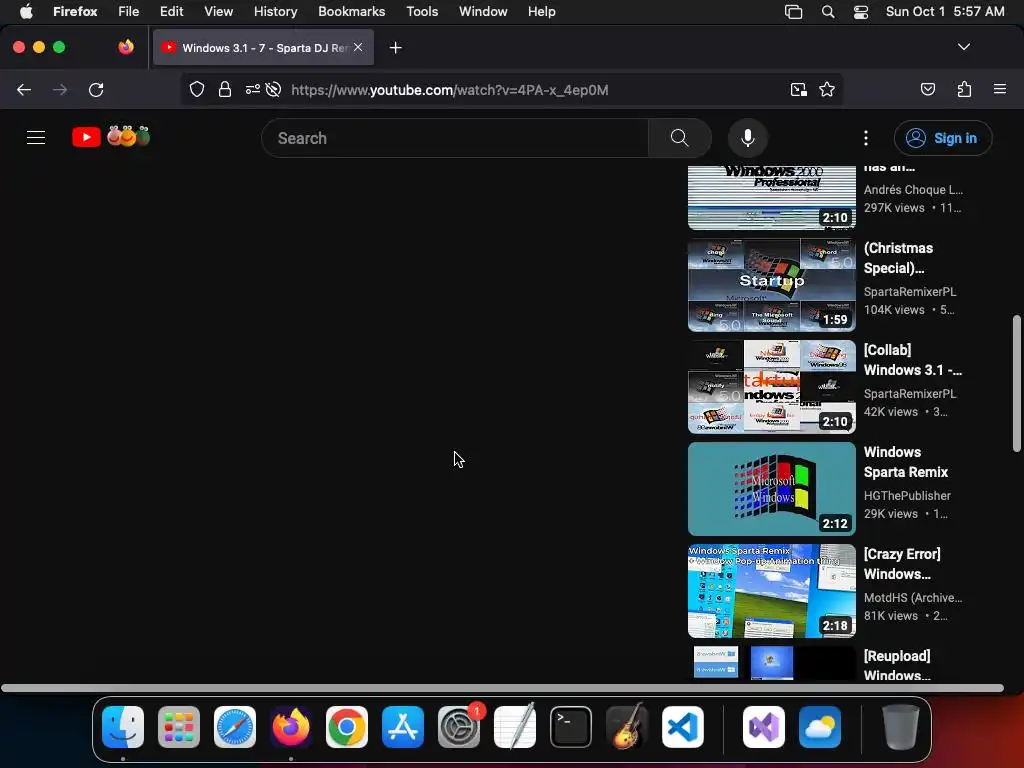
Task: Open the Firefox File menu
Action: (x=129, y=12)
